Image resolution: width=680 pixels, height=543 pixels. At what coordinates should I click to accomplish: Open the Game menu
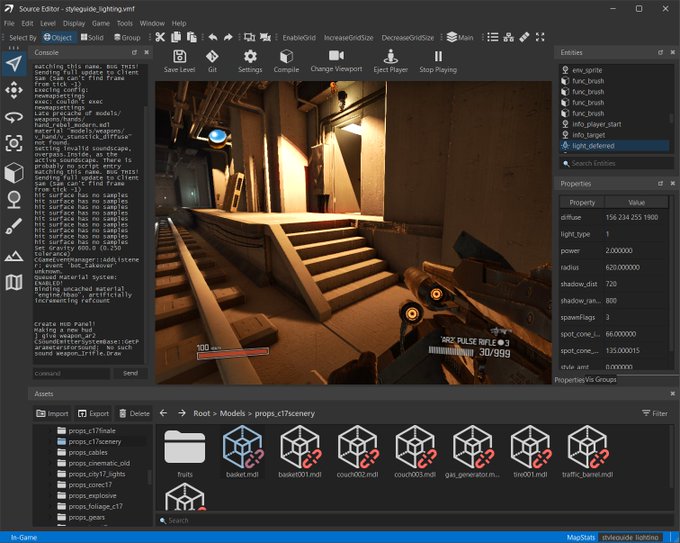click(x=101, y=23)
